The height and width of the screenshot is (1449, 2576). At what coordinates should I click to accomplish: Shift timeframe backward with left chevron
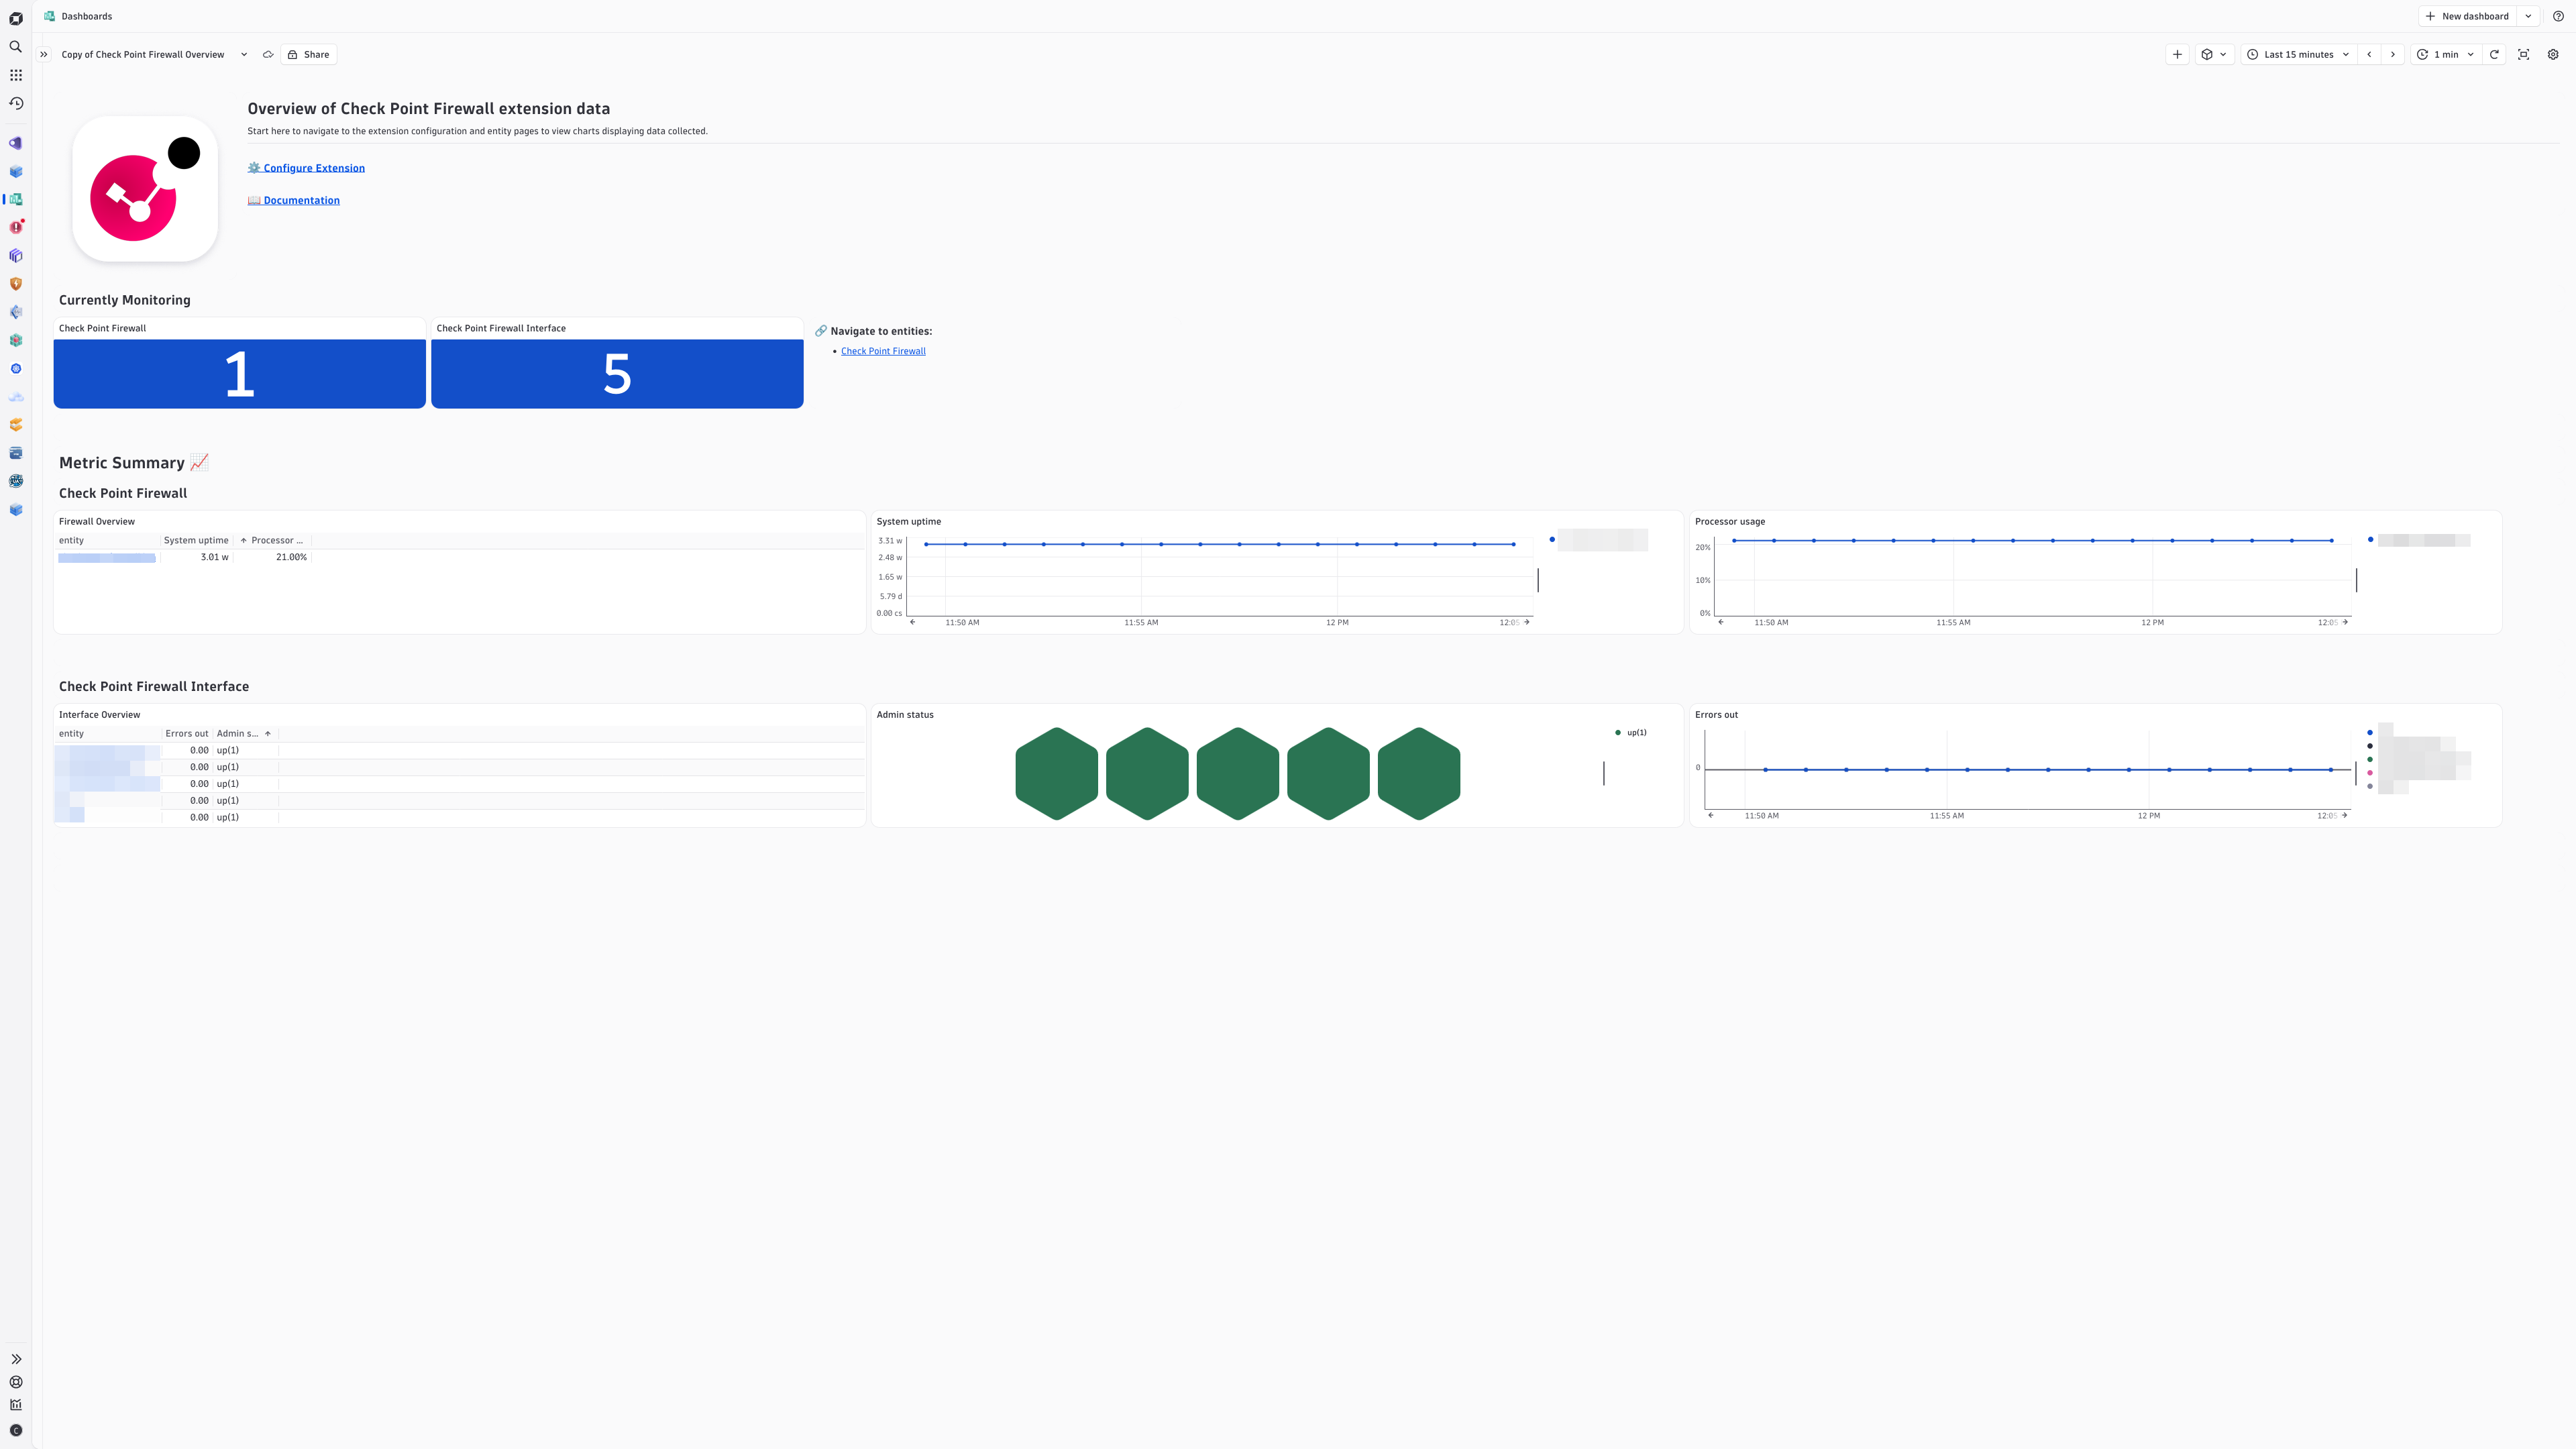click(x=2369, y=55)
